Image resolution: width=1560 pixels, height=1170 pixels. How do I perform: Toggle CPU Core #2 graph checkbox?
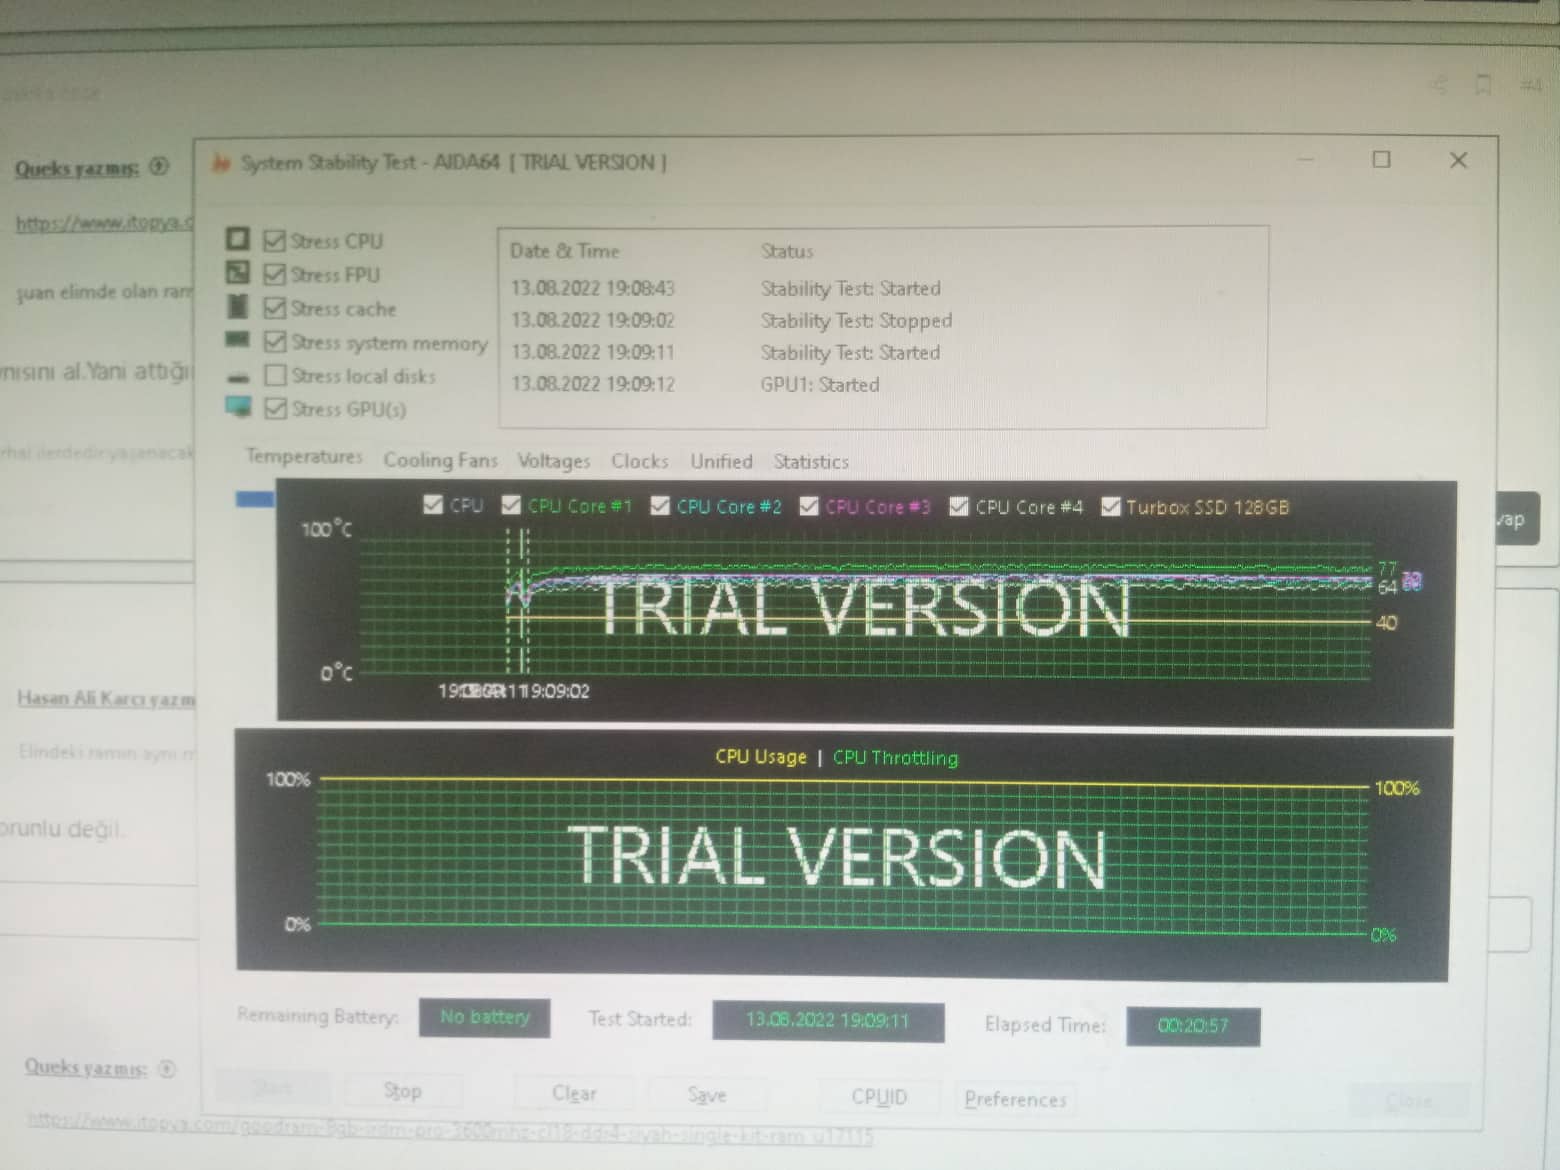[x=659, y=505]
